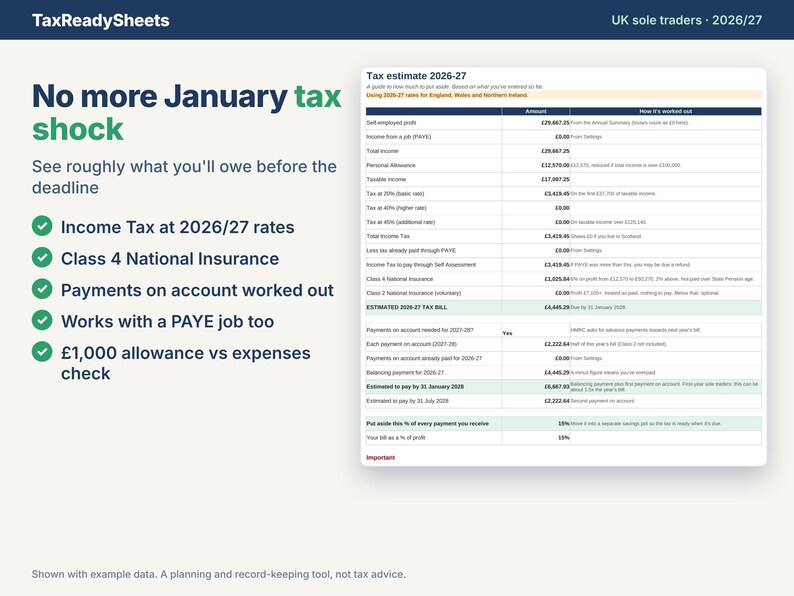The width and height of the screenshot is (794, 596).
Task: Click the TaxReadySheets logo text
Action: click(101, 20)
